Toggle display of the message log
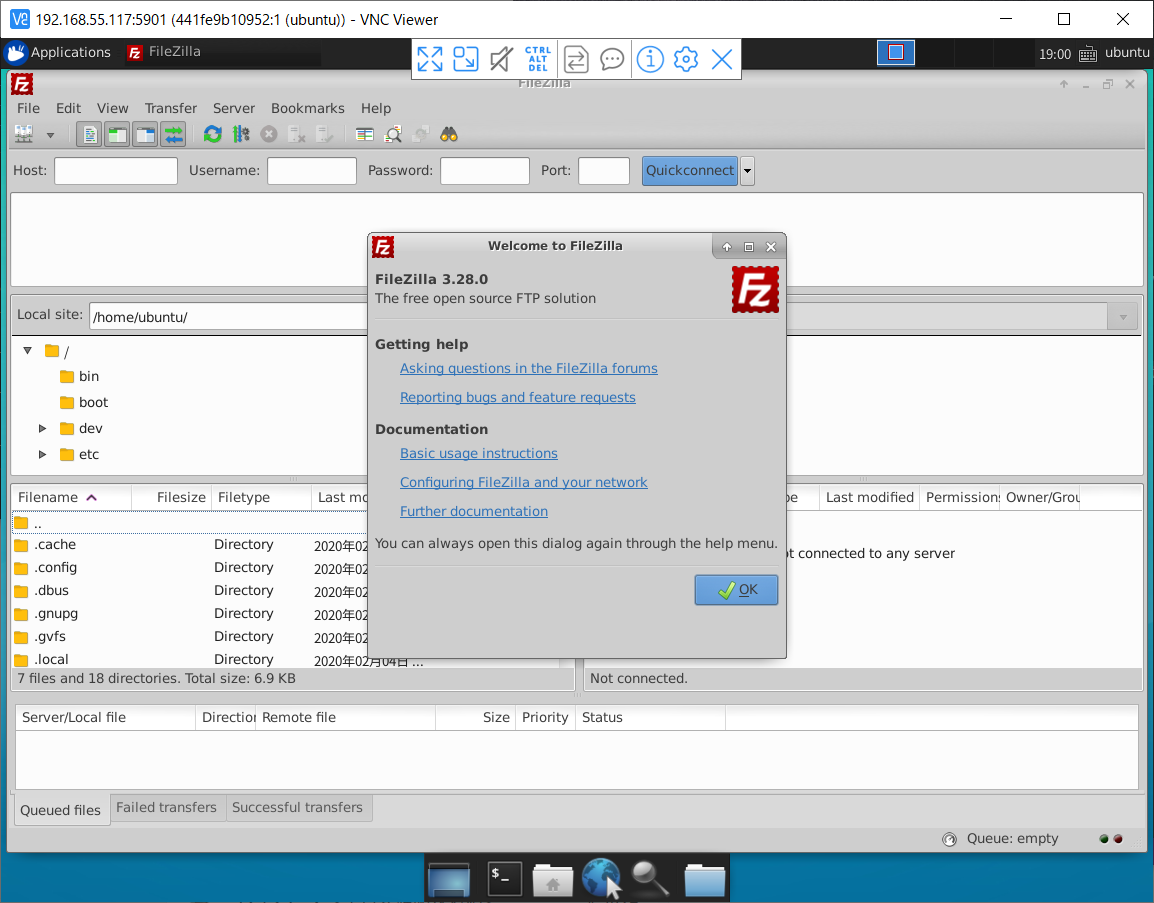 (x=89, y=134)
